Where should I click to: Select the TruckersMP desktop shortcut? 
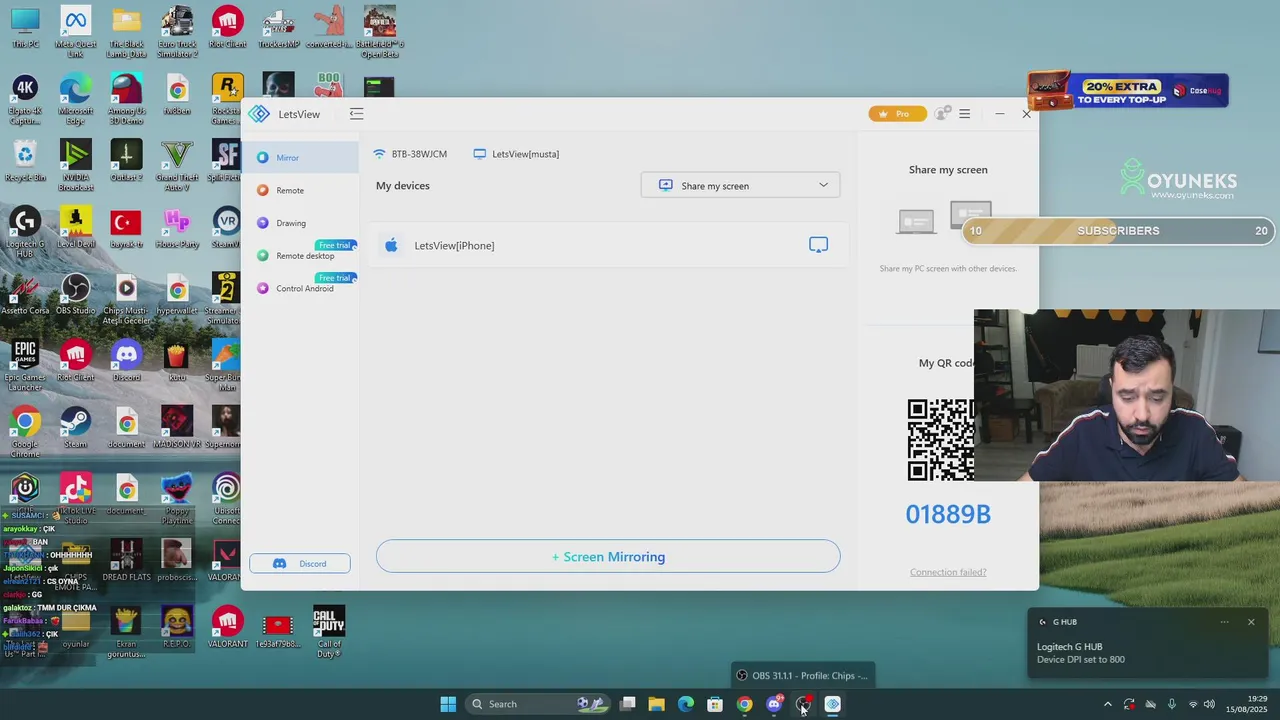pos(279,28)
